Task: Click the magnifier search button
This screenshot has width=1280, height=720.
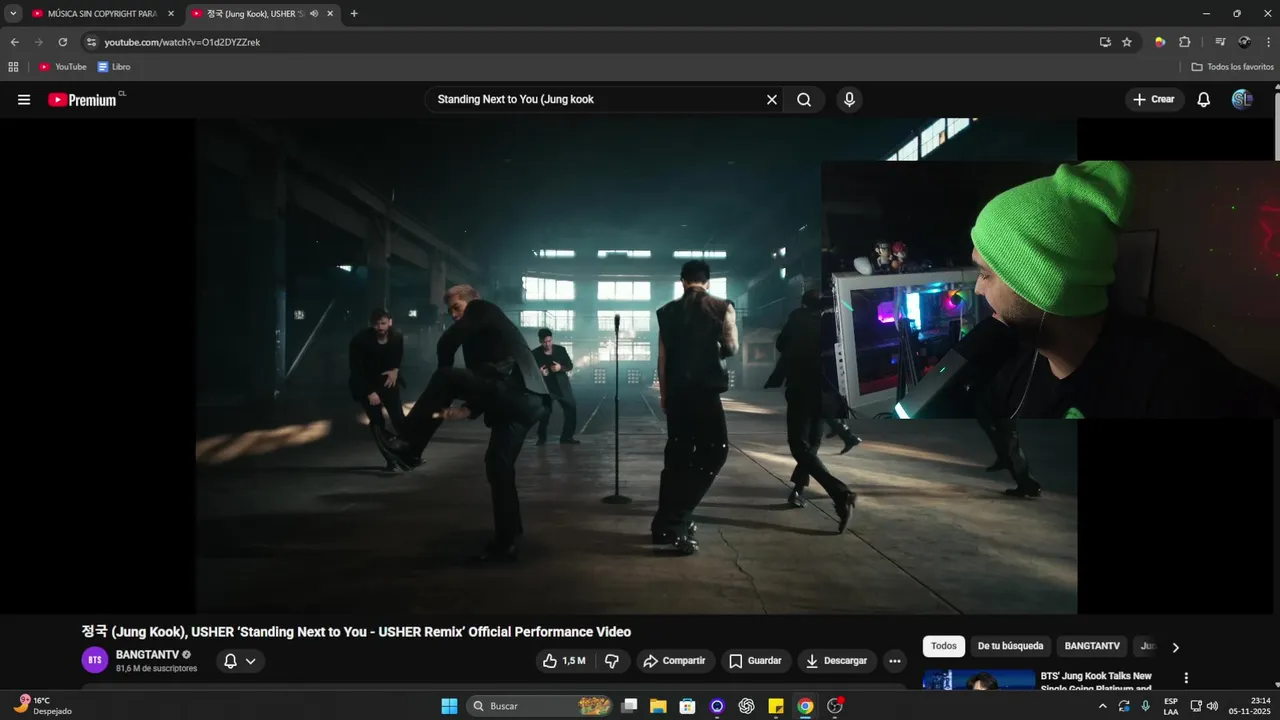Action: 804,100
